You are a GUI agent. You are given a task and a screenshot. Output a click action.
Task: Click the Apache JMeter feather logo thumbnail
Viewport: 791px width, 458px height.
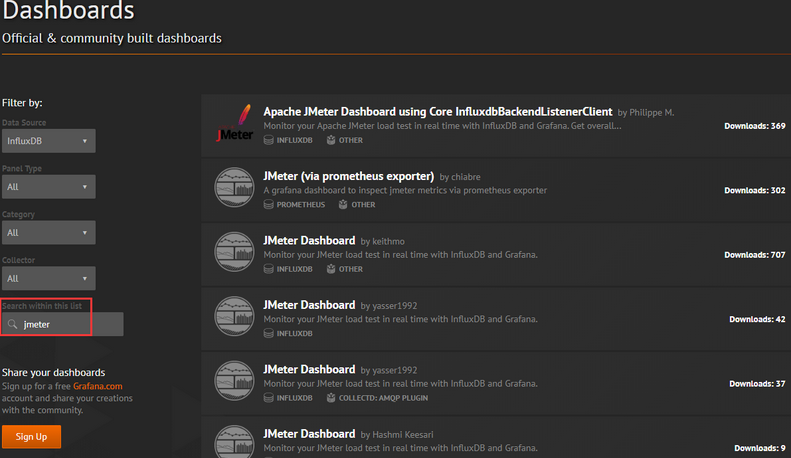235,124
